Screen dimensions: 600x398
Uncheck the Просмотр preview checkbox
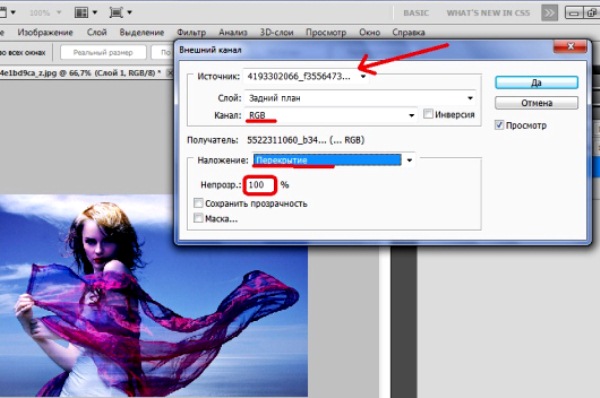click(x=499, y=125)
